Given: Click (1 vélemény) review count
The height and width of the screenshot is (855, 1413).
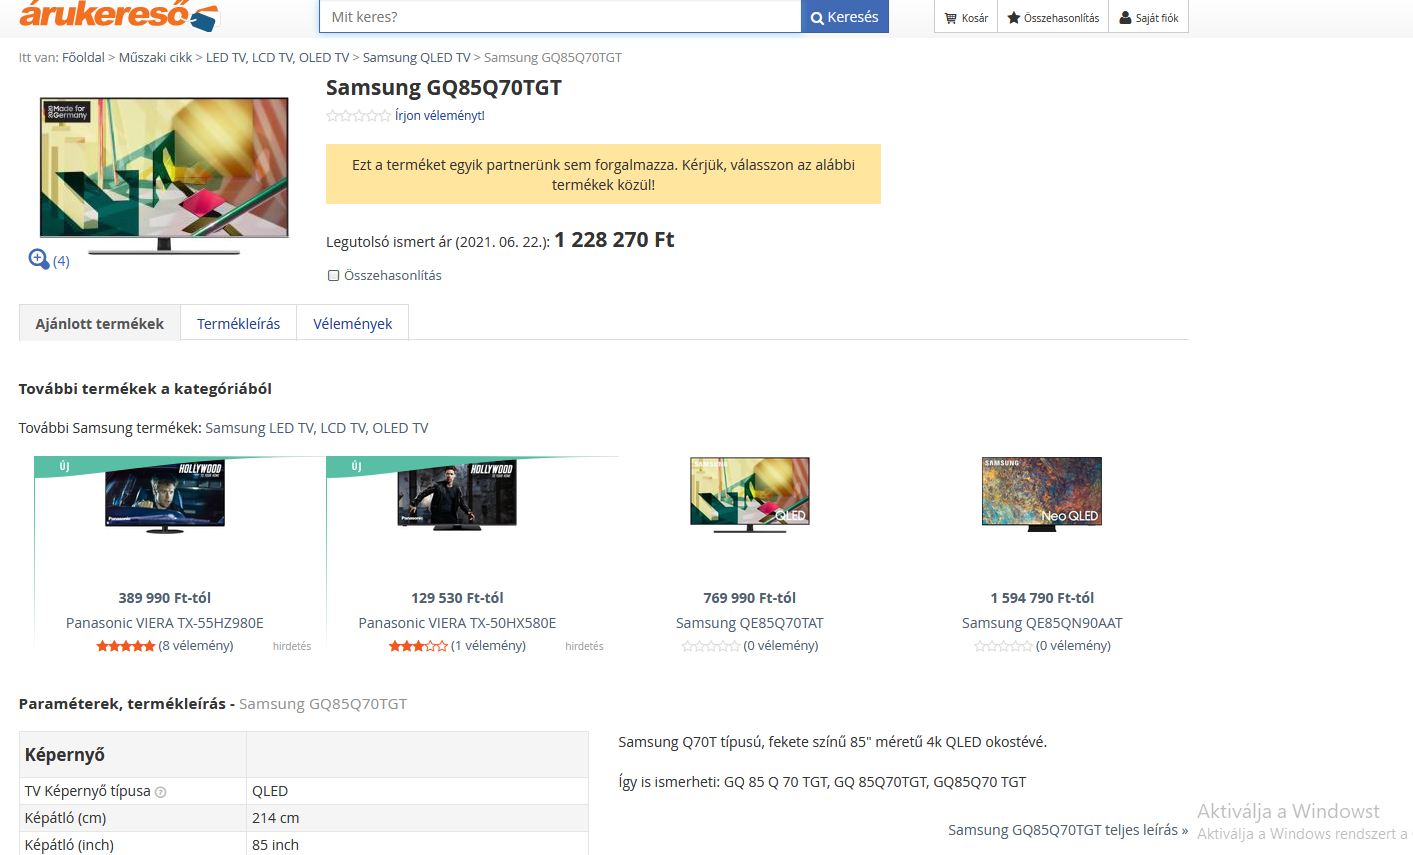Looking at the screenshot, I should tap(488, 646).
